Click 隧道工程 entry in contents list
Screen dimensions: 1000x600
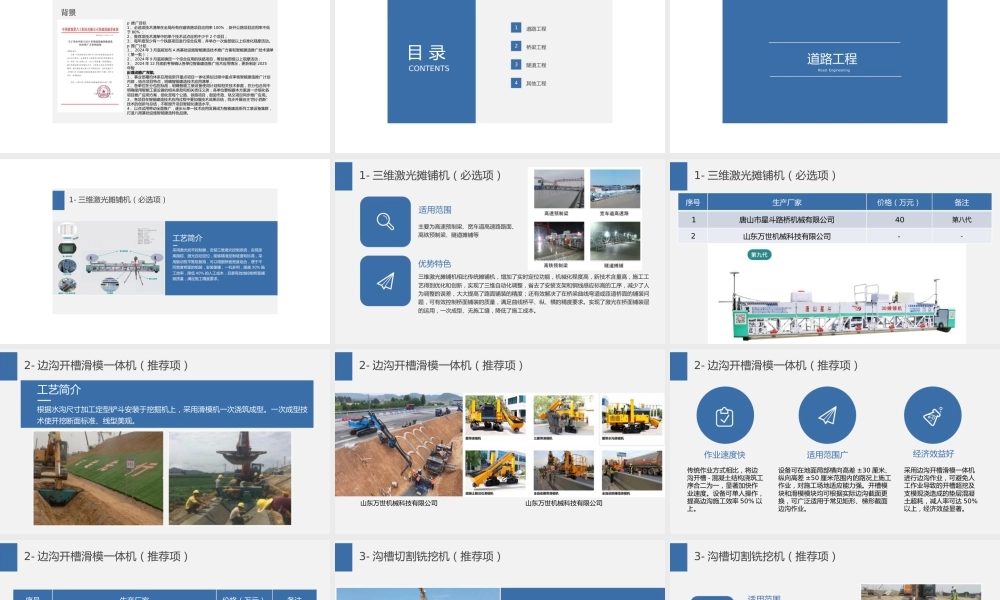point(536,65)
